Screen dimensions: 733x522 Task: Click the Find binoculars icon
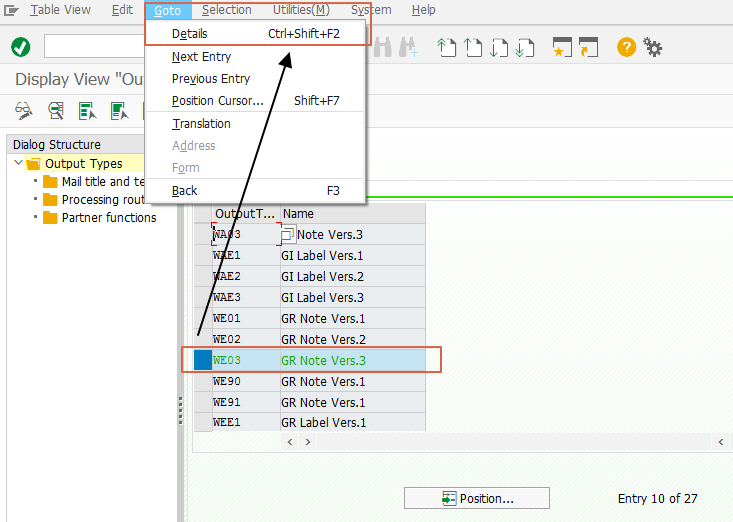point(382,47)
